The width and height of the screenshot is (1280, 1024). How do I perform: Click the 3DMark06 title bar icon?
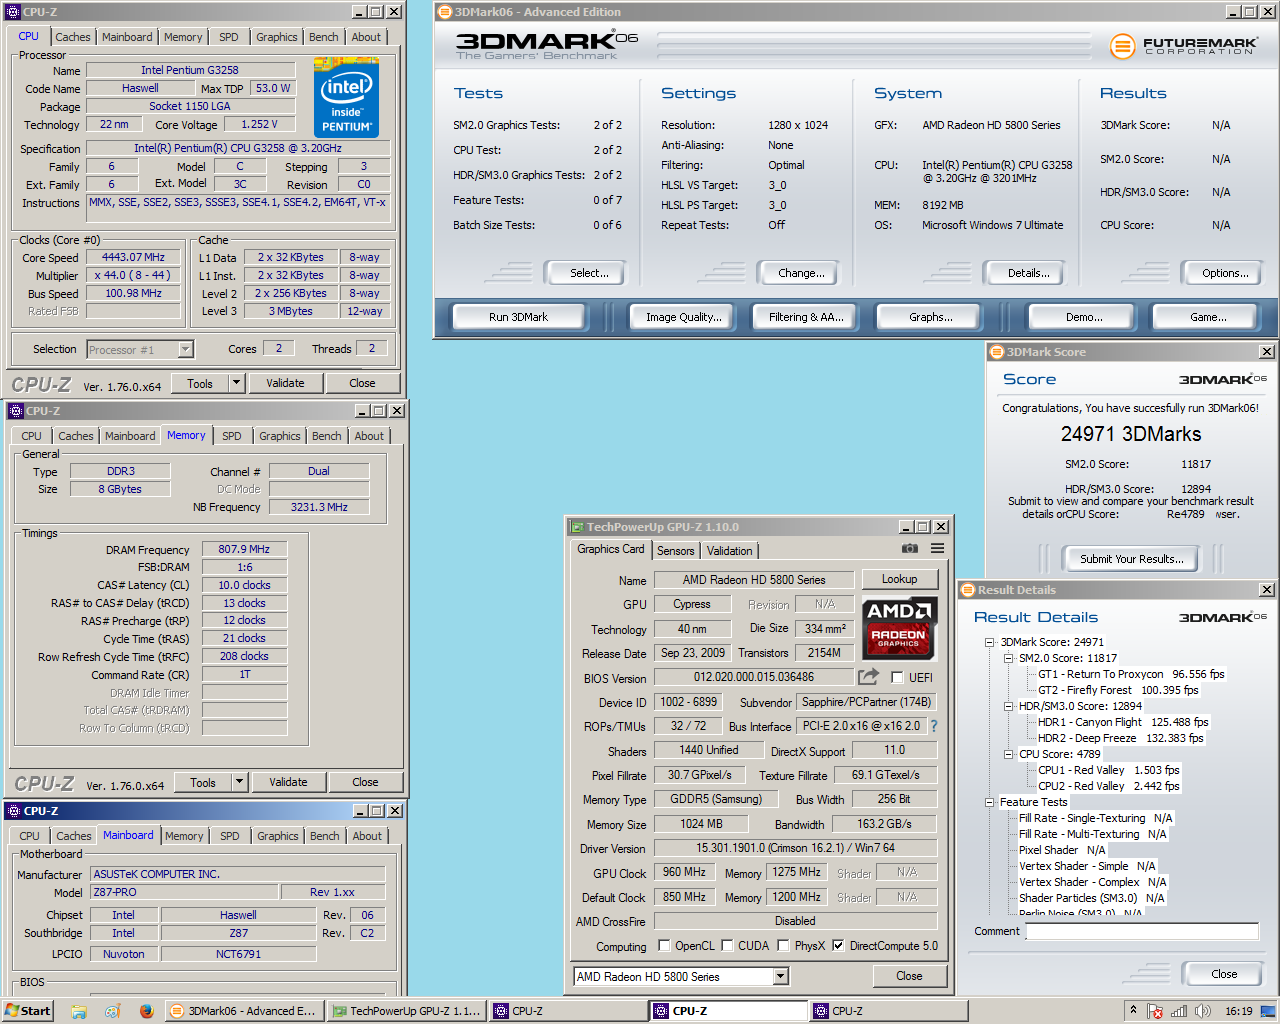click(445, 12)
